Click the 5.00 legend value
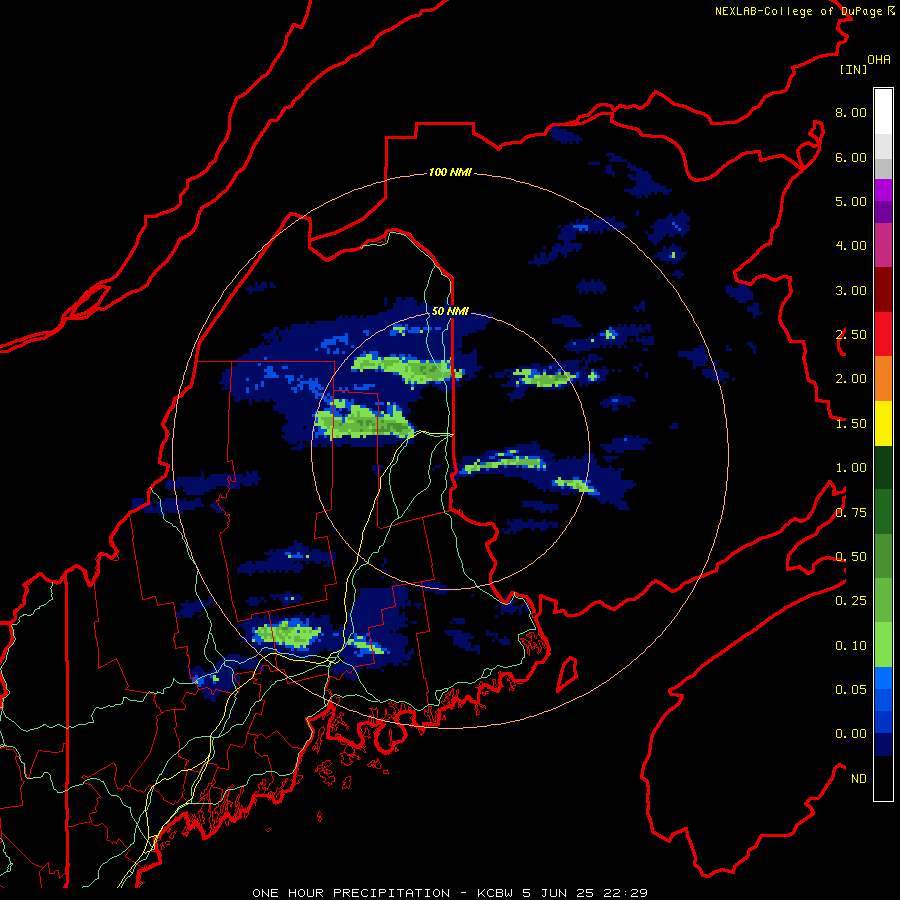Screen dimensions: 900x900 click(x=851, y=201)
